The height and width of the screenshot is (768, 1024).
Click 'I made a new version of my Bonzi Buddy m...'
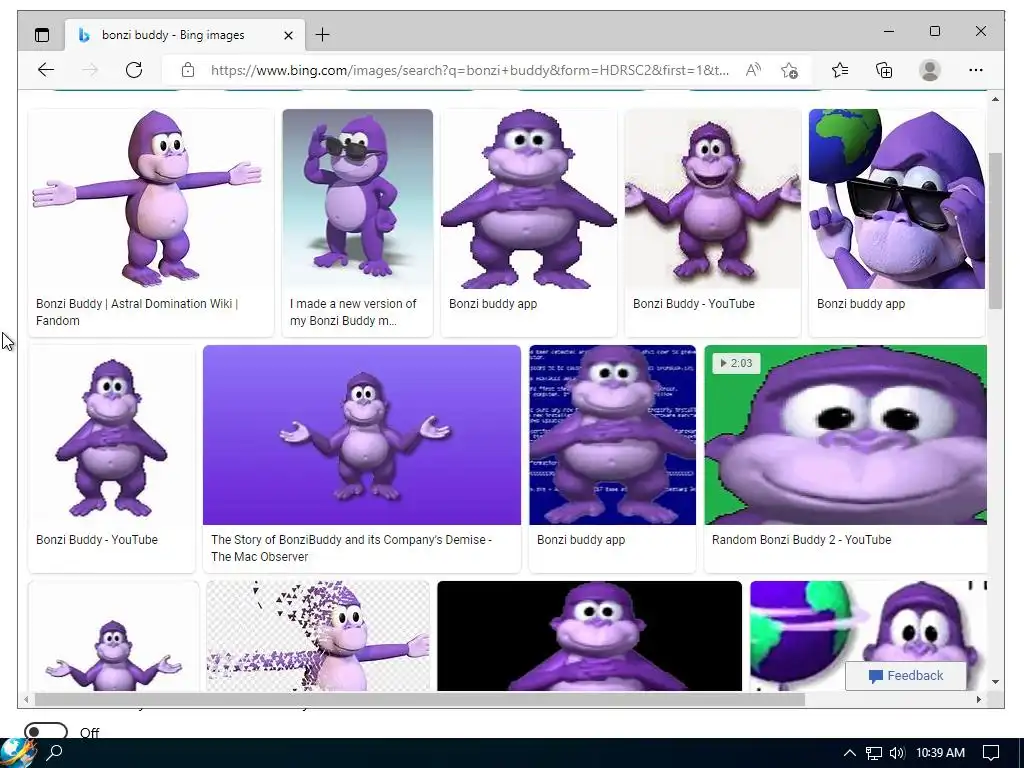tap(353, 312)
